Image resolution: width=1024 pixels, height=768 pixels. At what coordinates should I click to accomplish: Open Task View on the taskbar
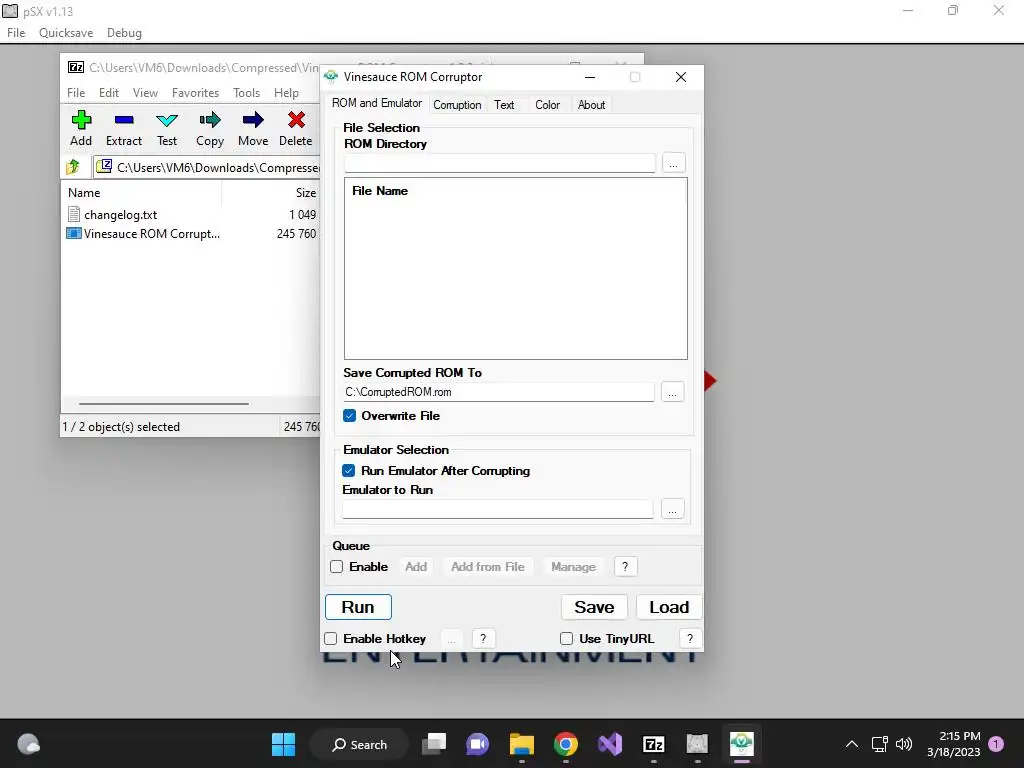click(x=434, y=744)
